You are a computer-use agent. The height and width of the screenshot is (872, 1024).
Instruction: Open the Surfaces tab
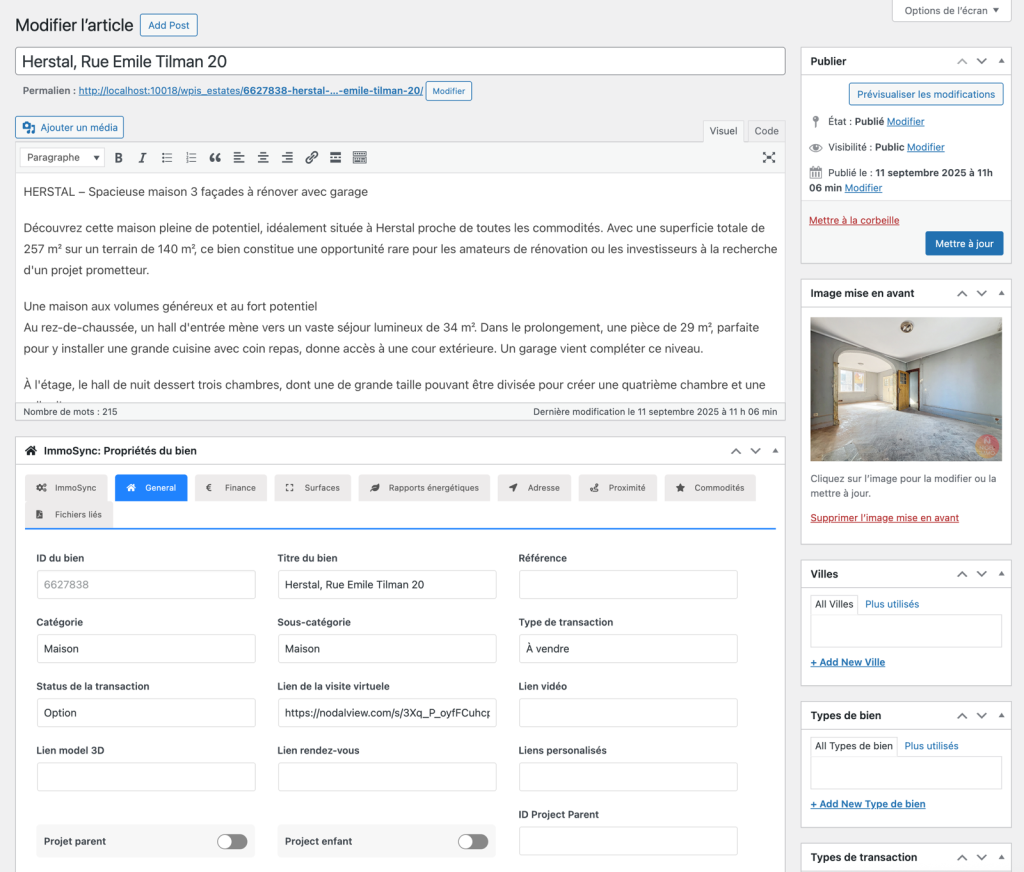312,488
